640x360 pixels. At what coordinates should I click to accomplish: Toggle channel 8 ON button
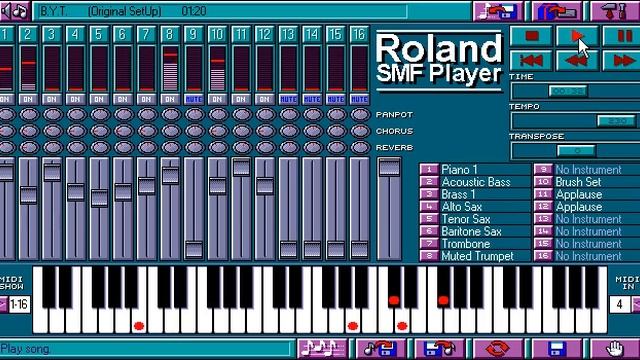170,99
